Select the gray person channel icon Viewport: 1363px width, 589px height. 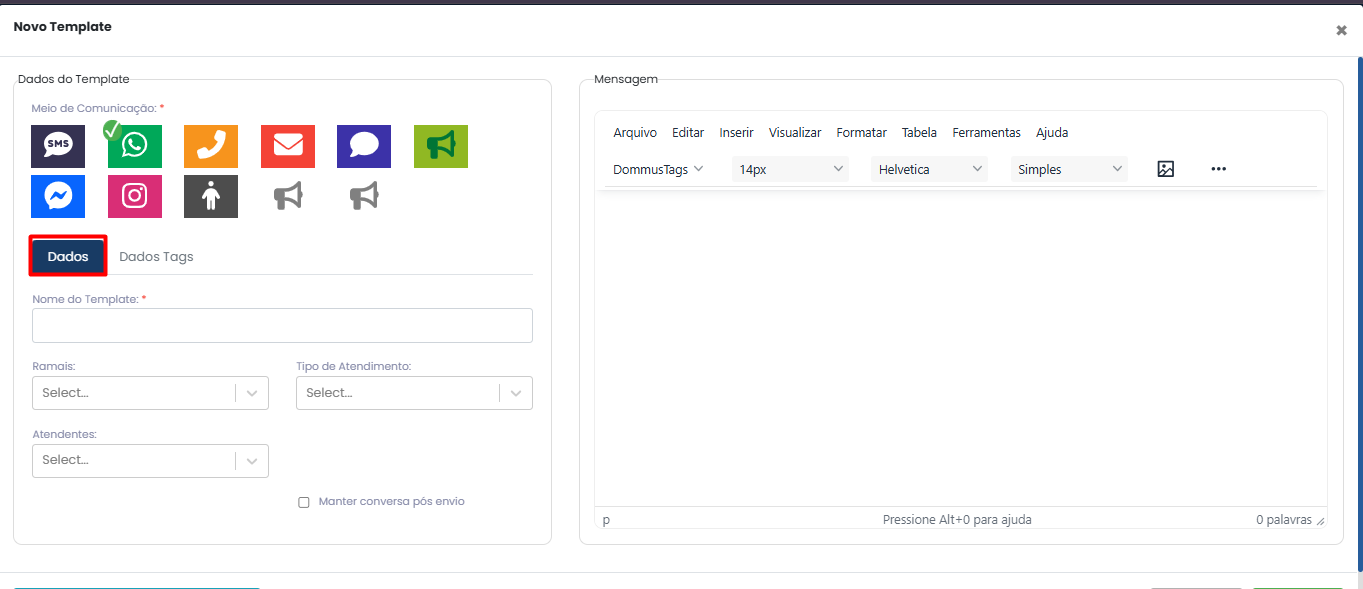coord(211,196)
